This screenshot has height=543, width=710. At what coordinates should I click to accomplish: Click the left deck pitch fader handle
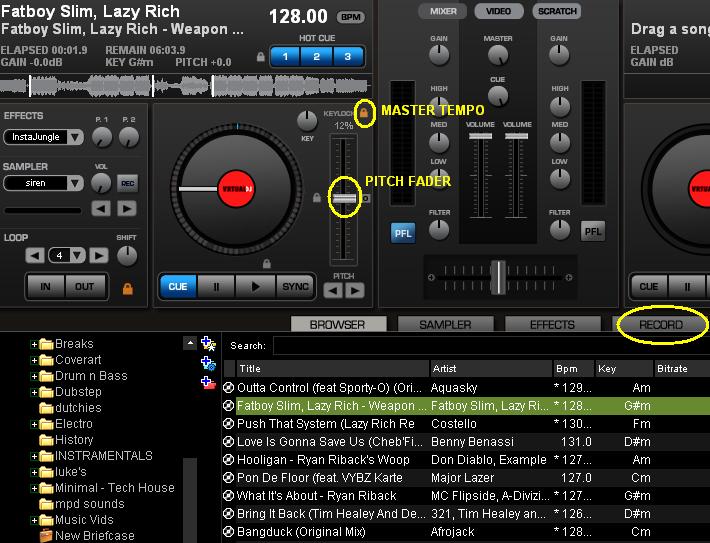pyautogui.click(x=345, y=198)
